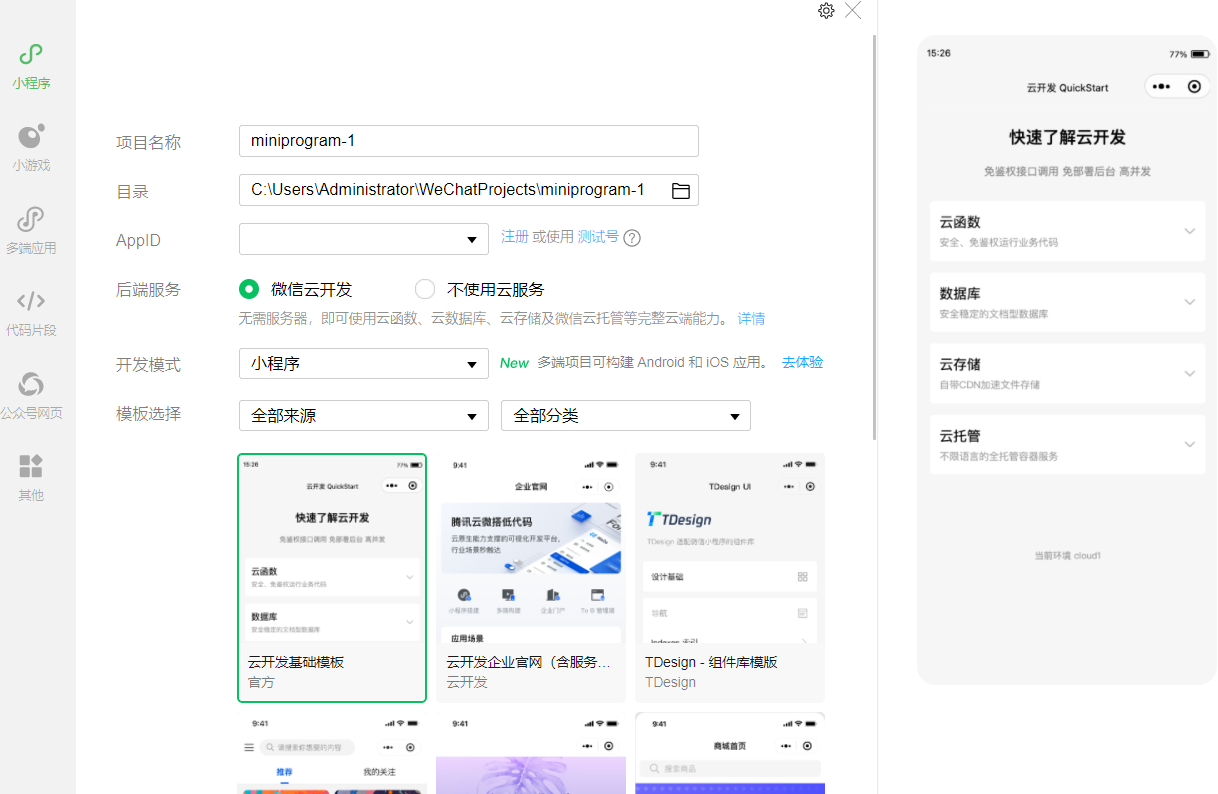The width and height of the screenshot is (1218, 794).
Task: Expand the 数据库 row in preview
Action: coord(1067,302)
